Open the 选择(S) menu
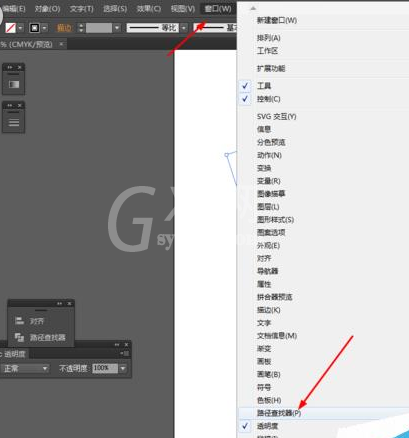The image size is (409, 438). pos(115,9)
